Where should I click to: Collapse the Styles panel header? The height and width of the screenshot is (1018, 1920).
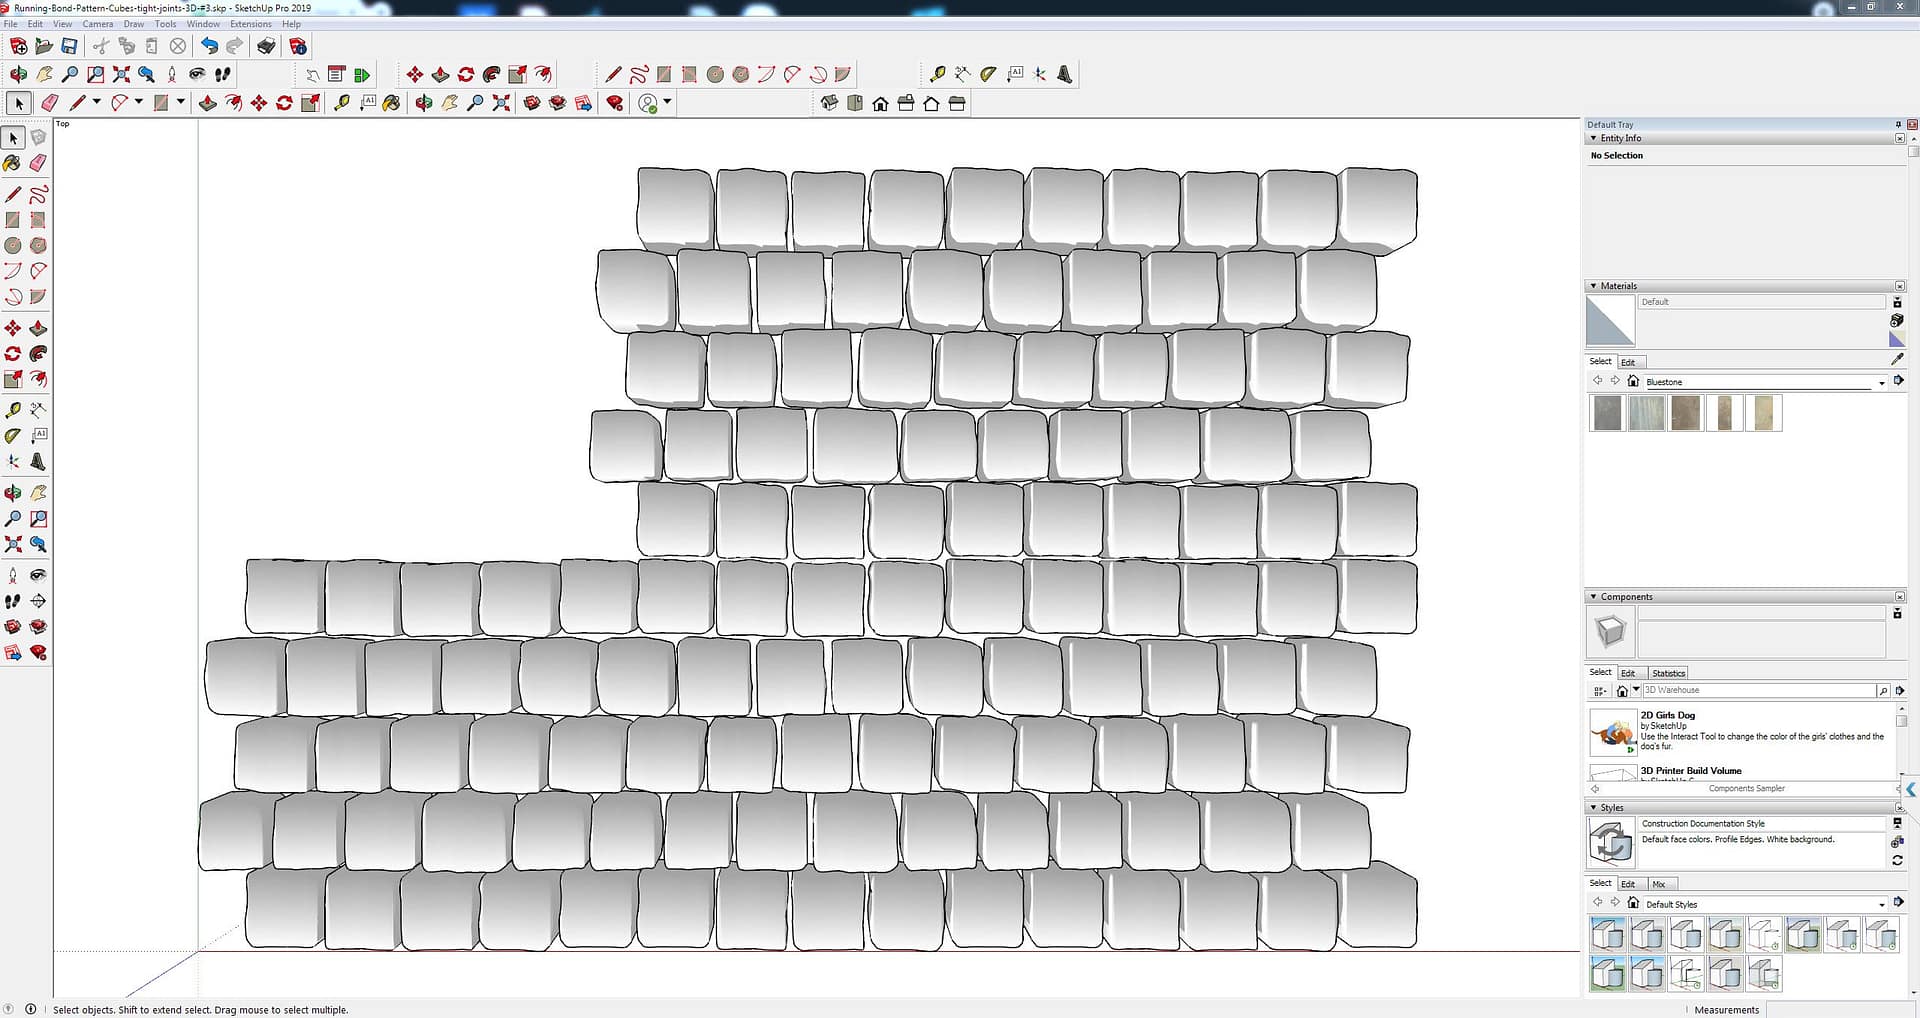coord(1593,807)
